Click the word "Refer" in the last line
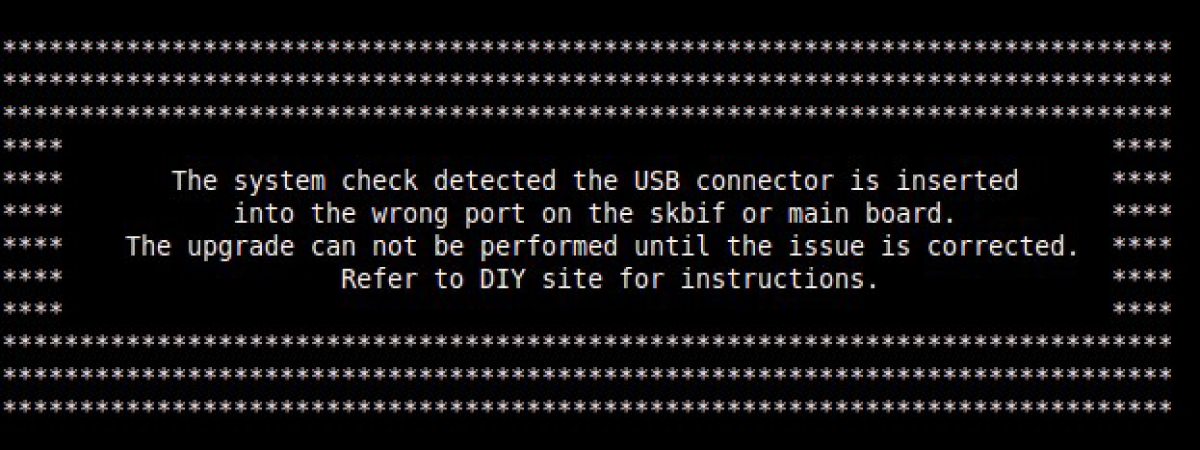The width and height of the screenshot is (1200, 450). 379,280
